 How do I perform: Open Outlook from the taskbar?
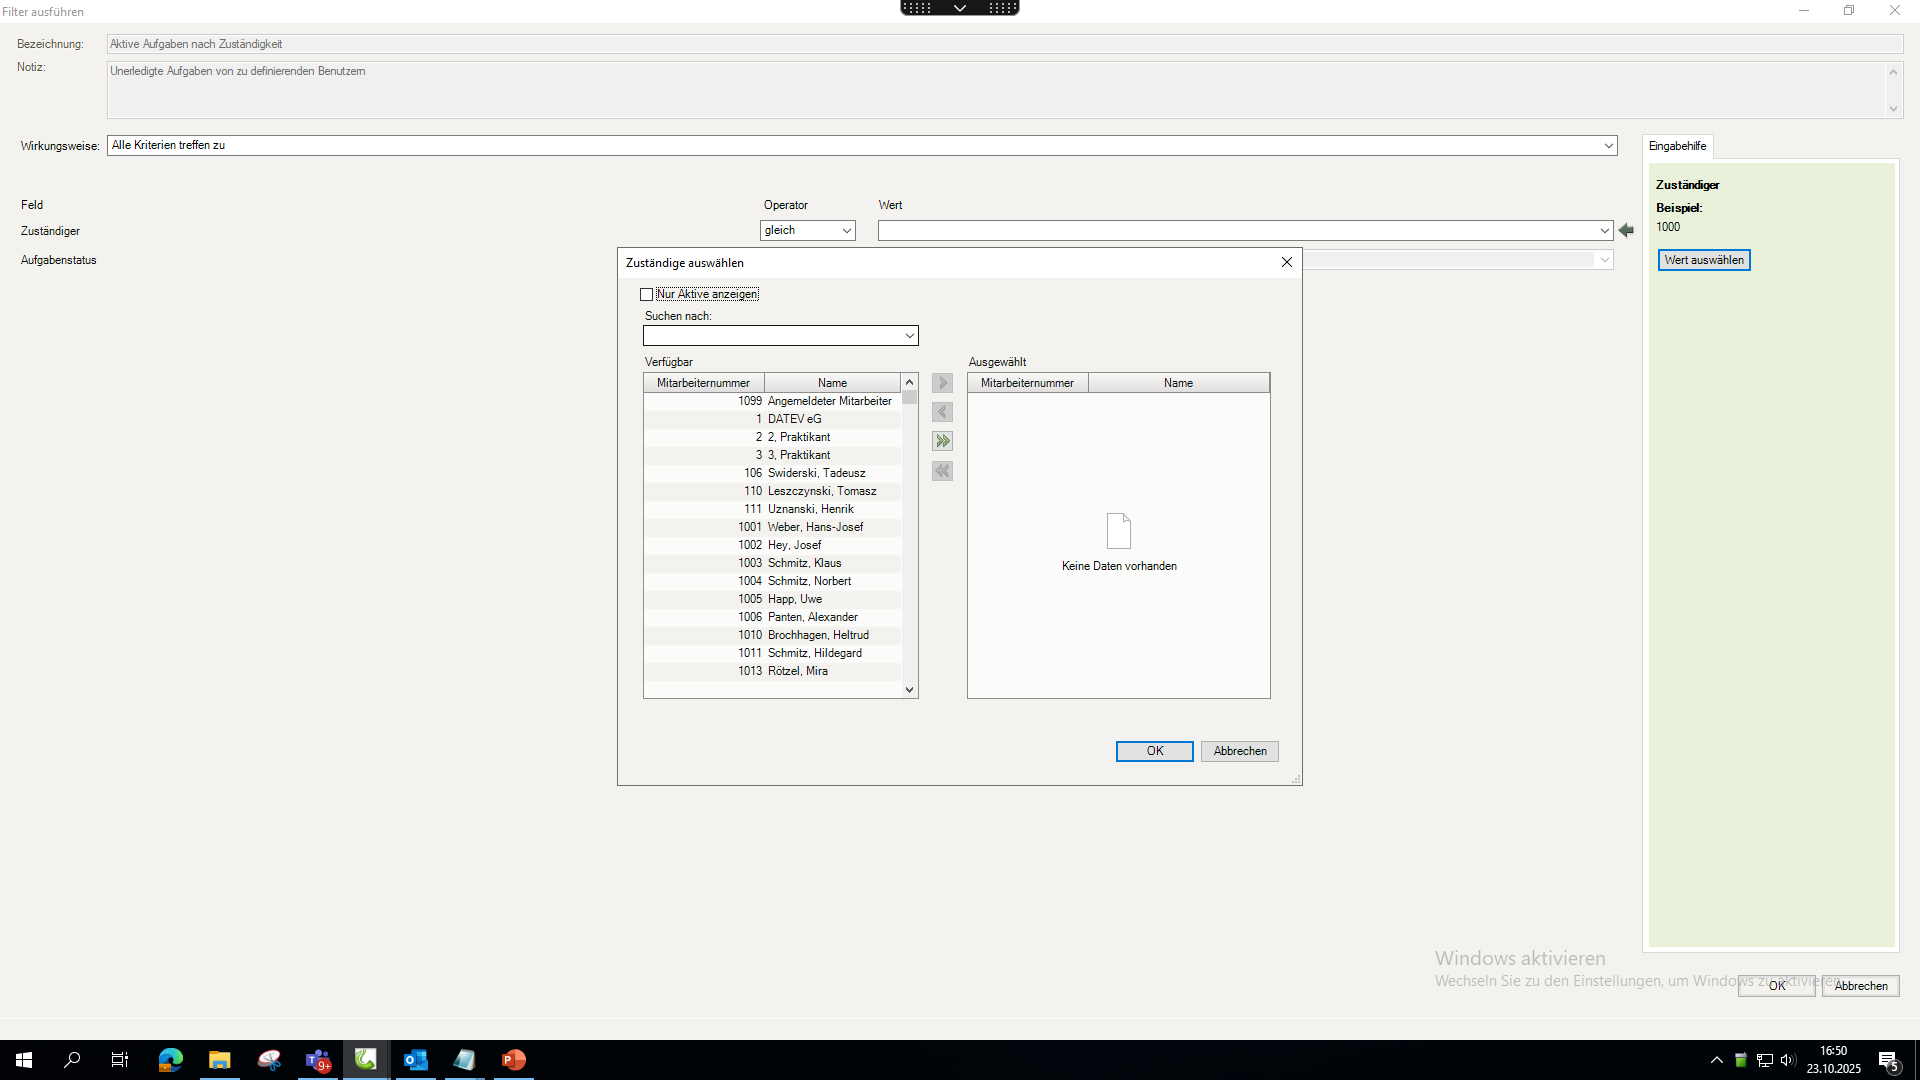pyautogui.click(x=415, y=1060)
